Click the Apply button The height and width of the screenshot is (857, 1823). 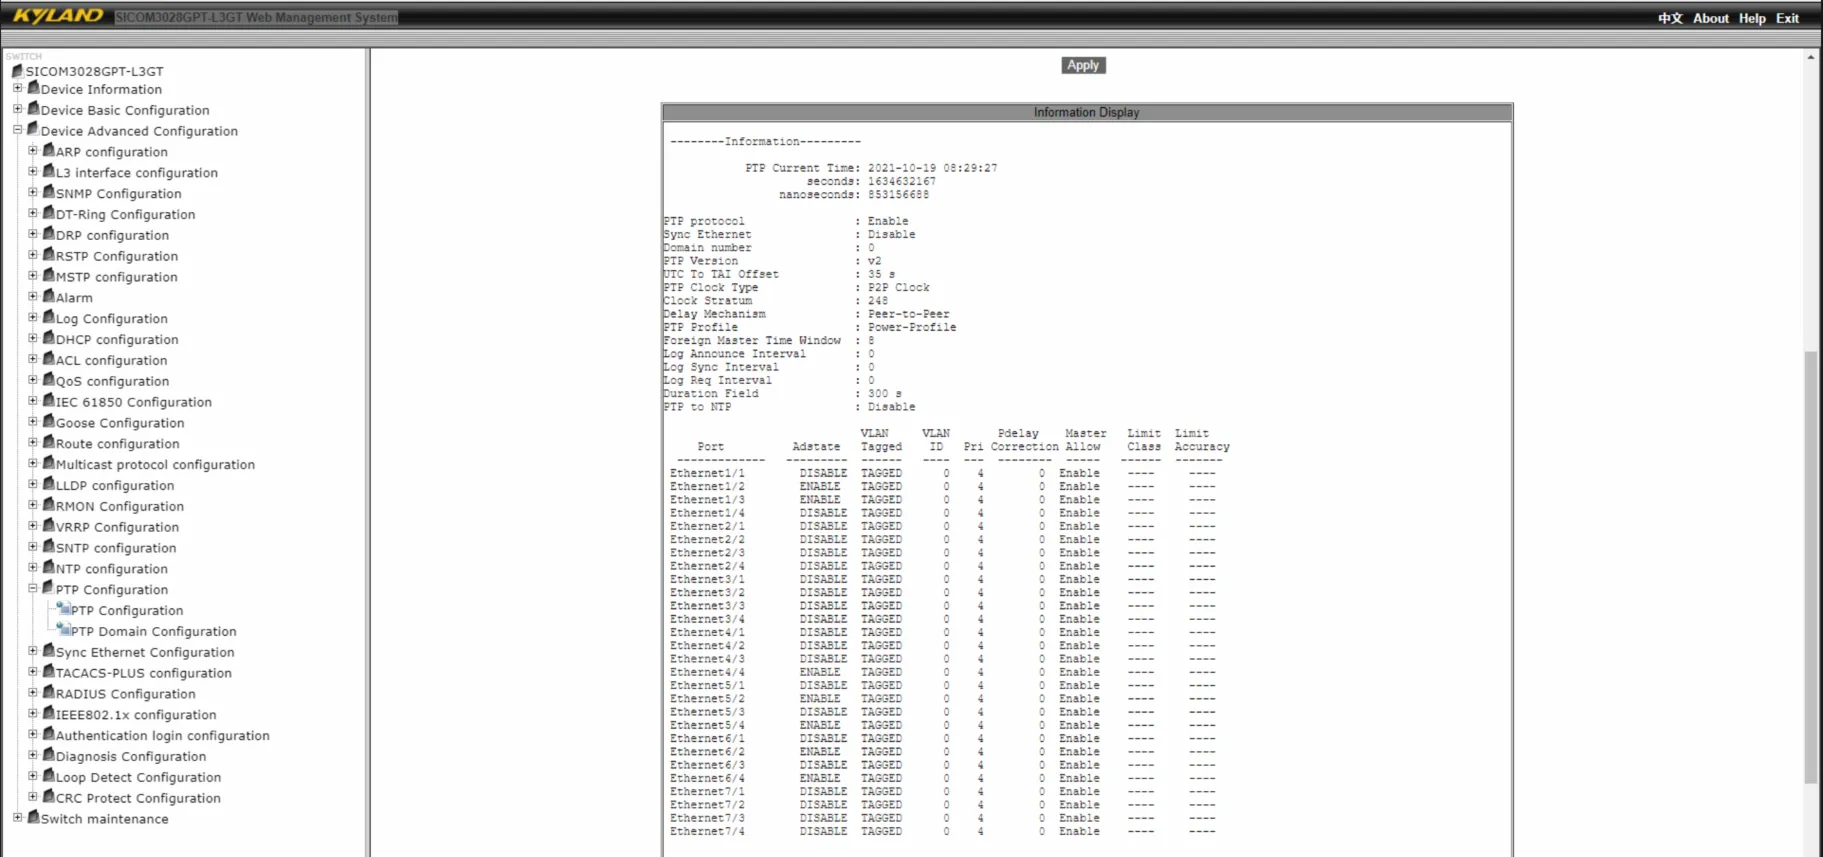tap(1083, 65)
